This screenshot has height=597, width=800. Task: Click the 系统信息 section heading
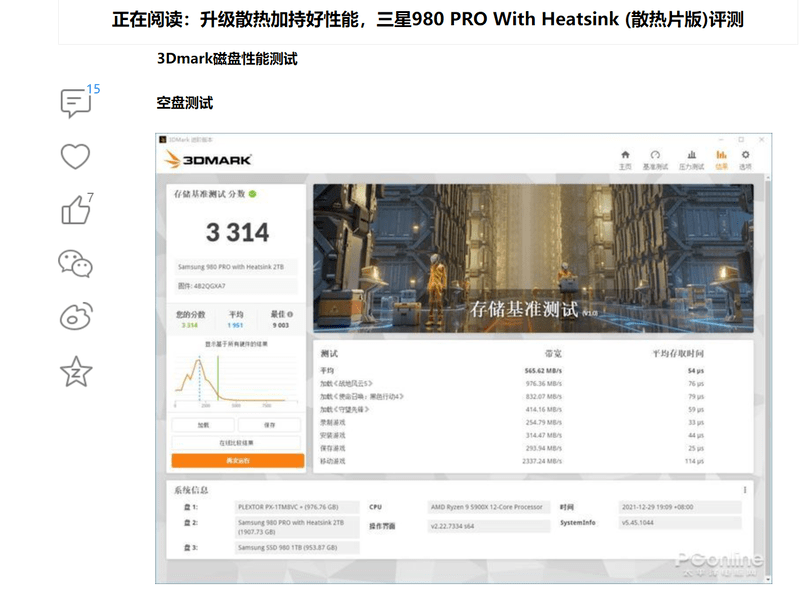(191, 490)
